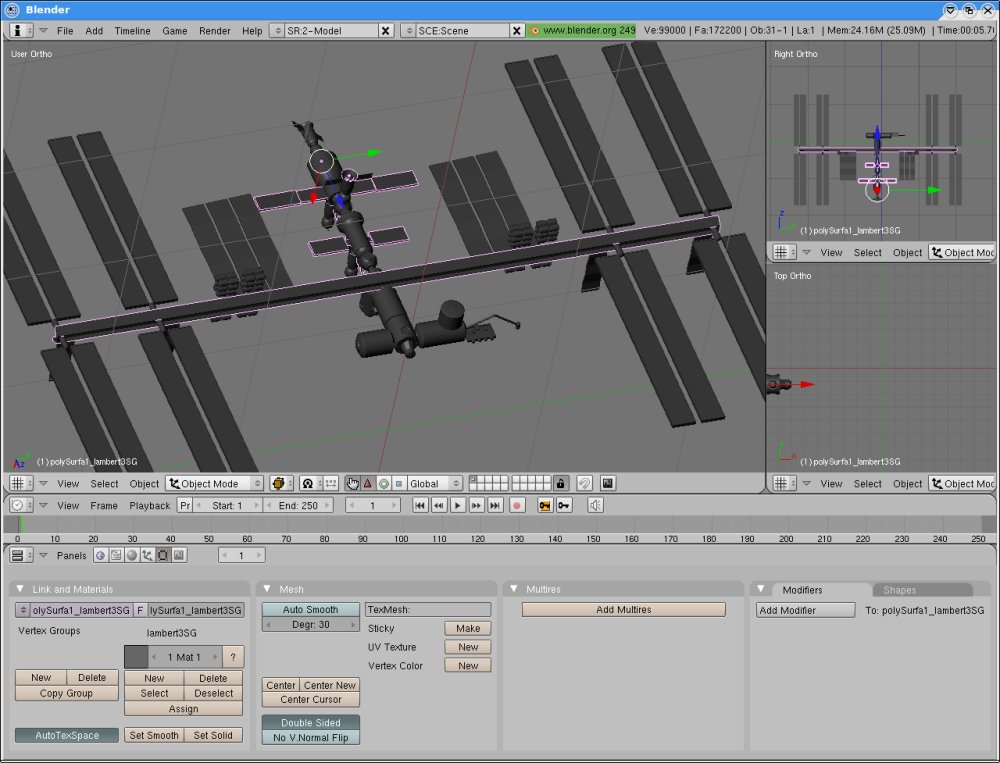1000x763 pixels.
Task: Click the gray material color swatch
Action: (136, 656)
